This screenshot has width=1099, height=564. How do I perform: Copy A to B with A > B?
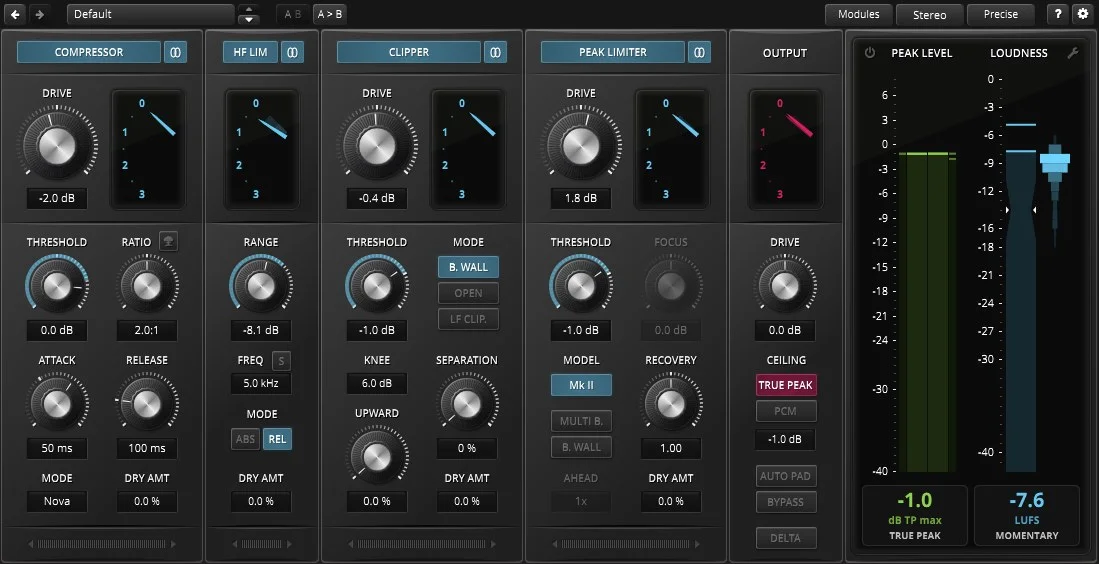[329, 14]
